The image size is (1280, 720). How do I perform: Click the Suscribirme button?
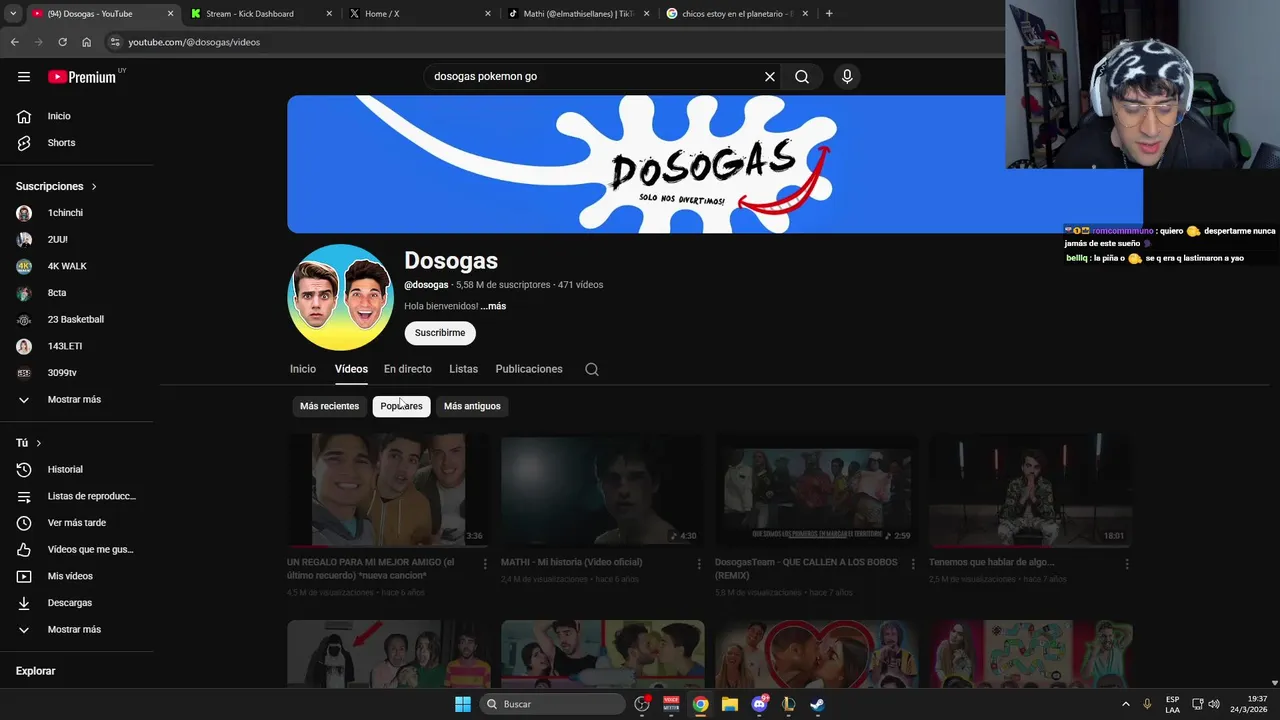pyautogui.click(x=440, y=333)
